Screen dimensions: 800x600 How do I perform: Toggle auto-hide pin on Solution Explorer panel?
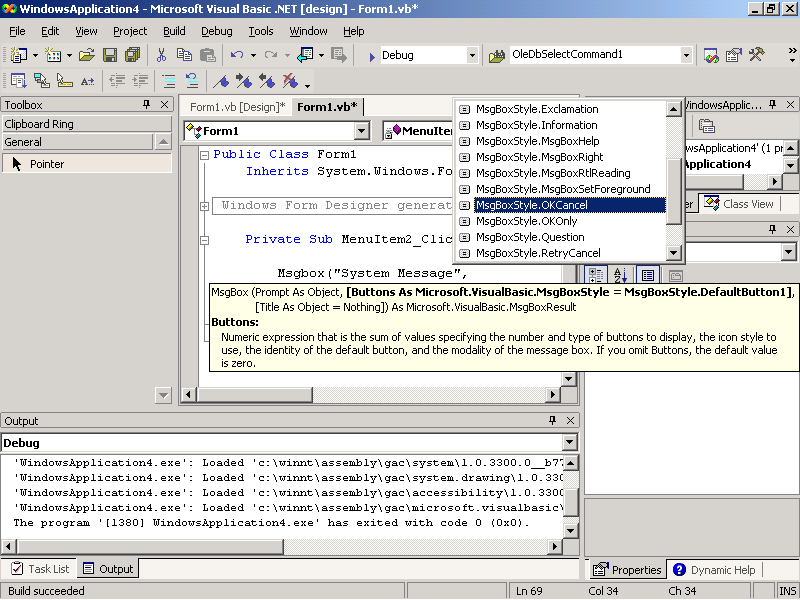pos(772,105)
